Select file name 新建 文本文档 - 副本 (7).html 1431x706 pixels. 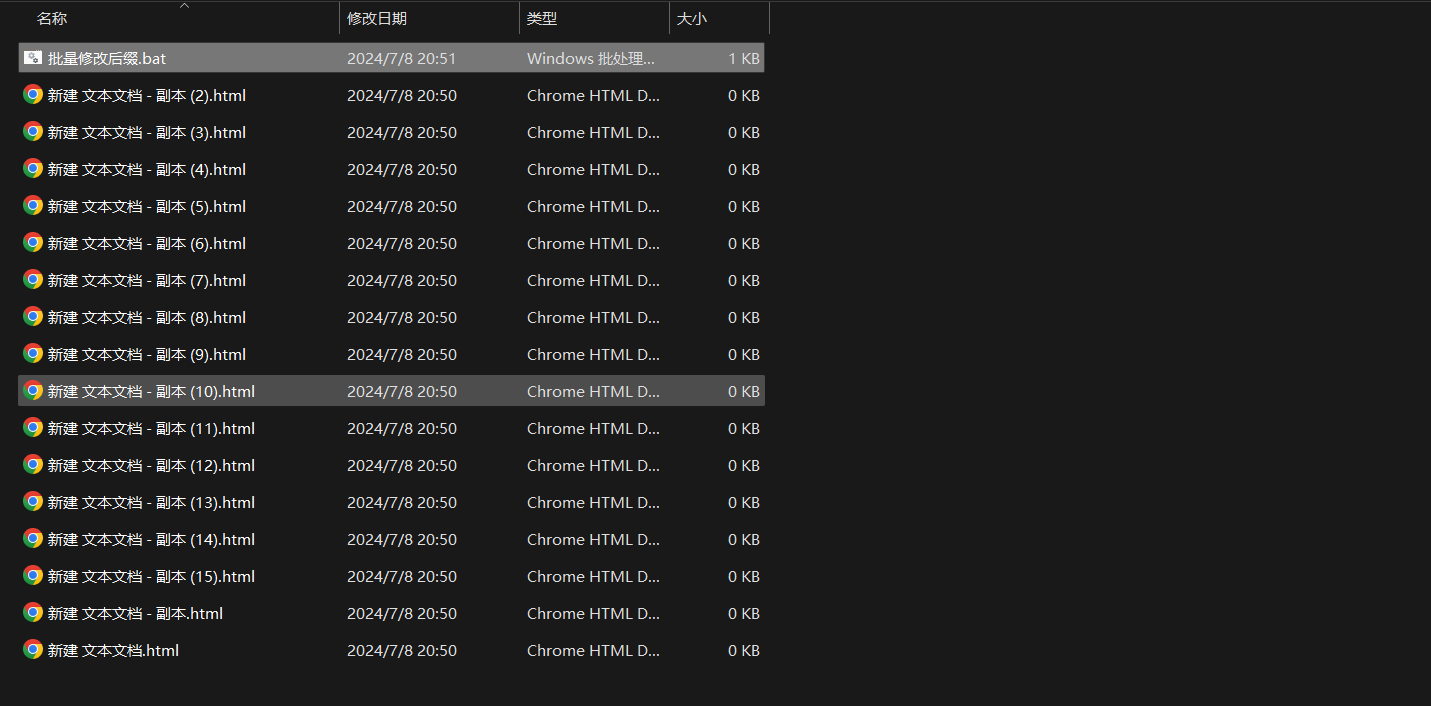tap(147, 280)
